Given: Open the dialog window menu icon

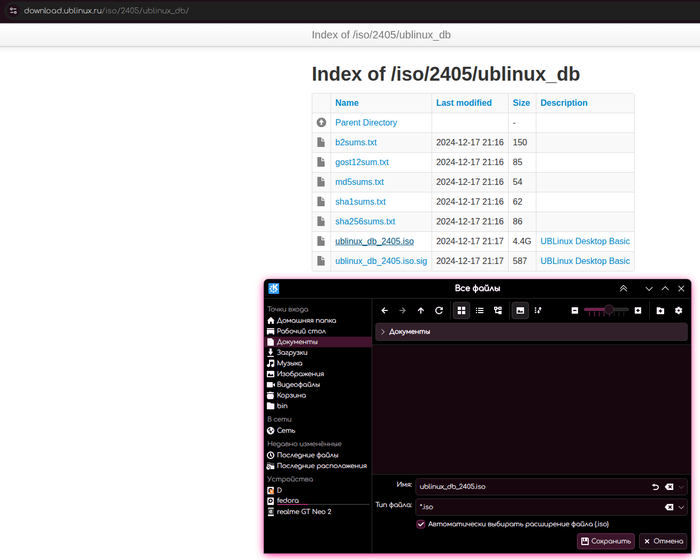Looking at the screenshot, I should [274, 288].
